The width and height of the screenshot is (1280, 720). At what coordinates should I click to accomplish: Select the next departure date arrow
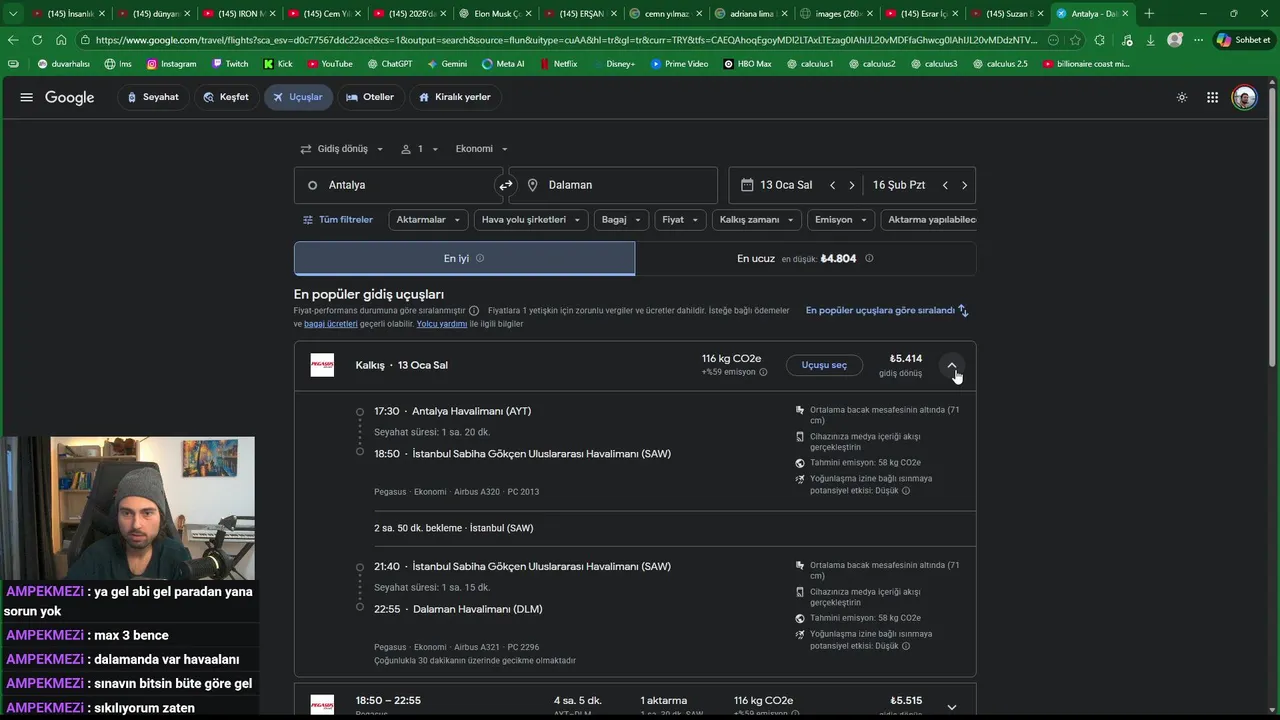pyautogui.click(x=852, y=185)
